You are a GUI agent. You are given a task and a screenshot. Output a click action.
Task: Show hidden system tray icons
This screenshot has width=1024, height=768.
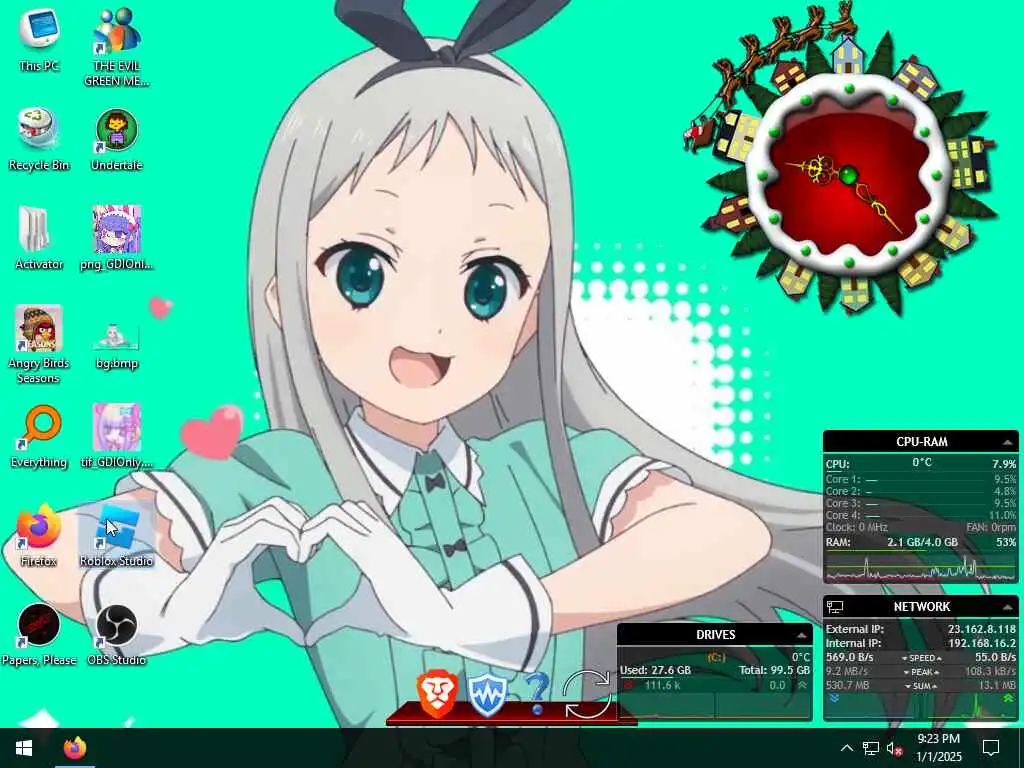click(x=846, y=748)
